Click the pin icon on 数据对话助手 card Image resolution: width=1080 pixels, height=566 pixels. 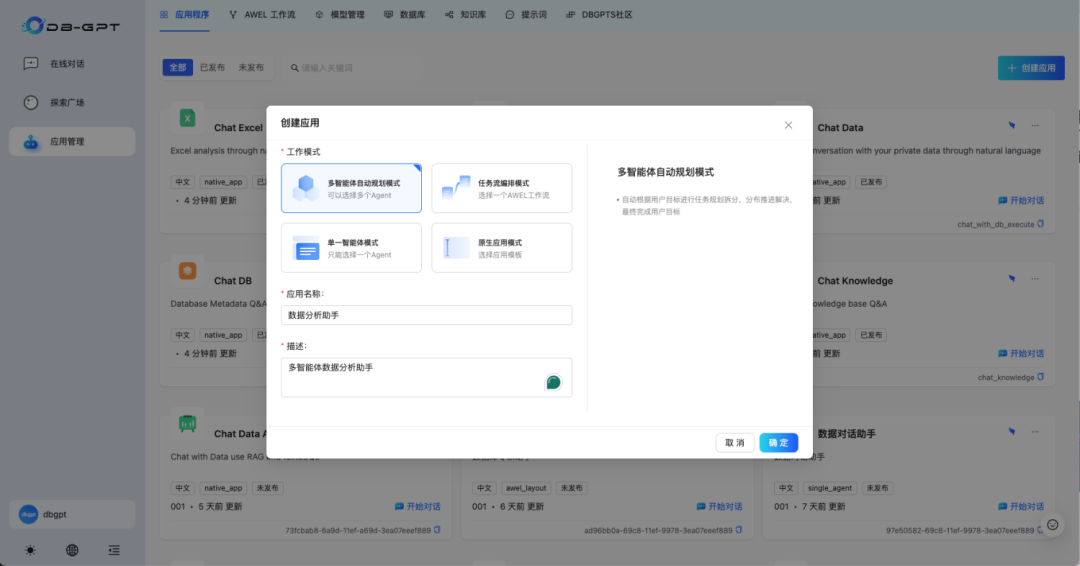[x=1012, y=432]
